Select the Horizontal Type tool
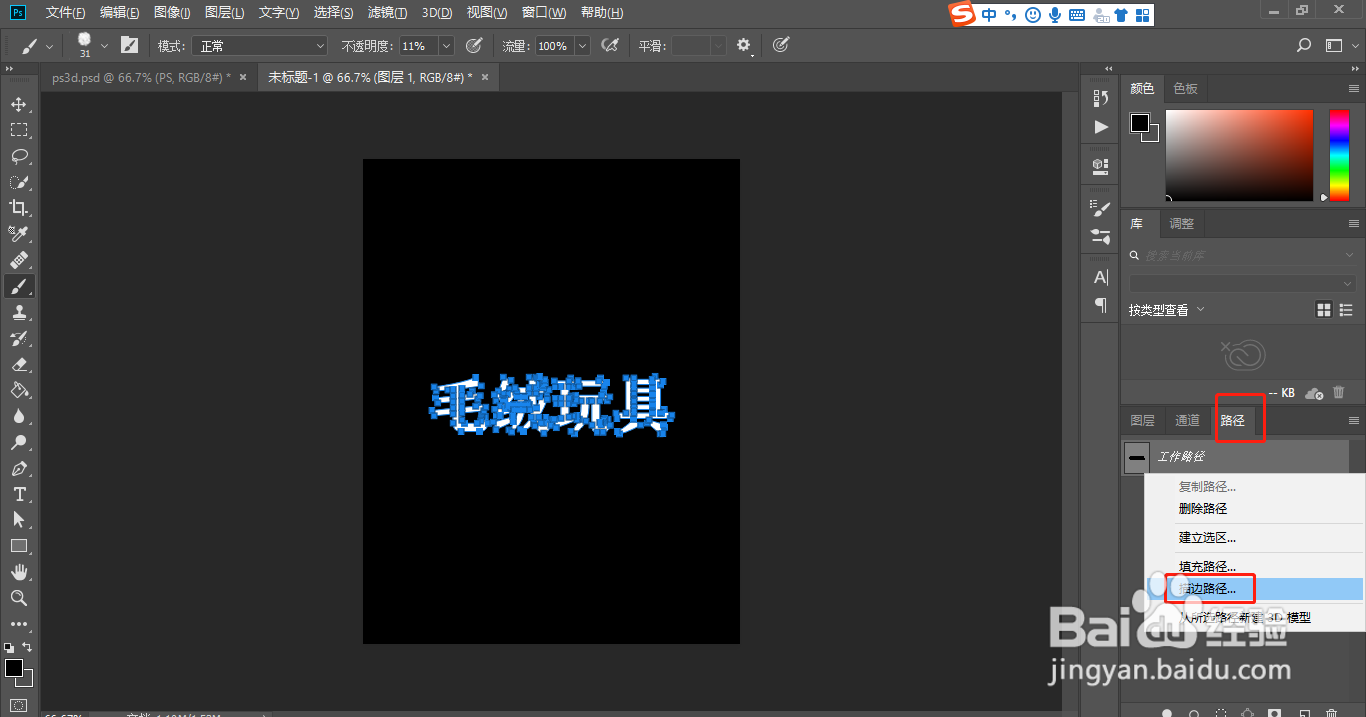This screenshot has width=1366, height=717. click(x=18, y=493)
